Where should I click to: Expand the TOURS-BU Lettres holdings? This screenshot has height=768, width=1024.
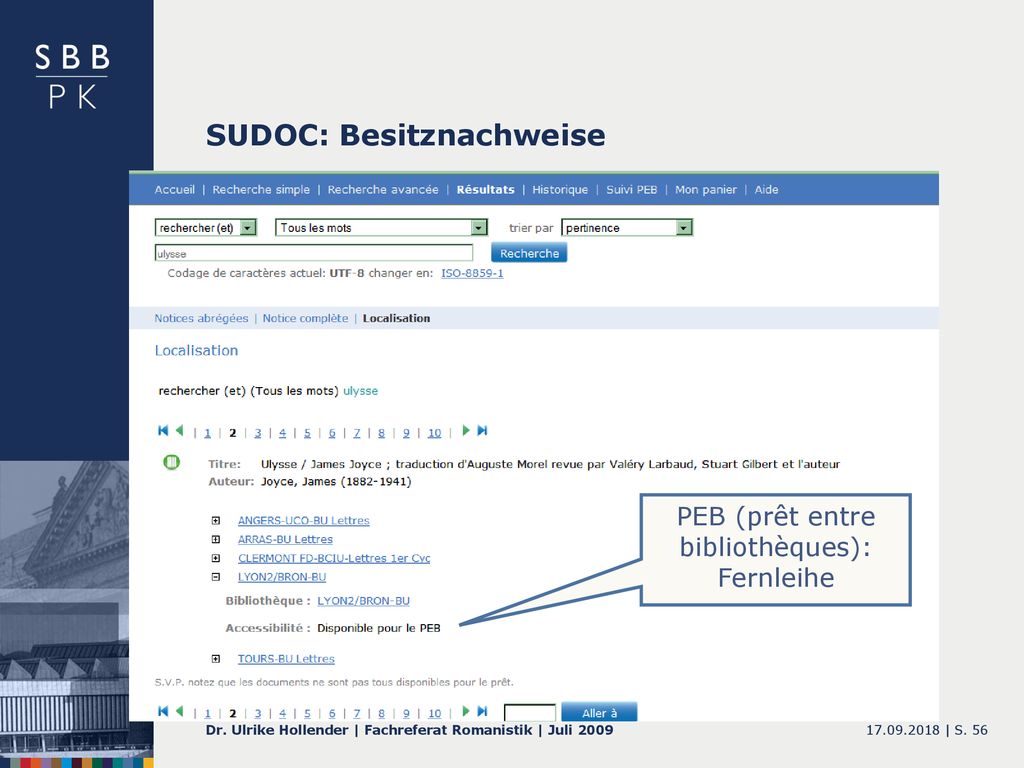216,659
